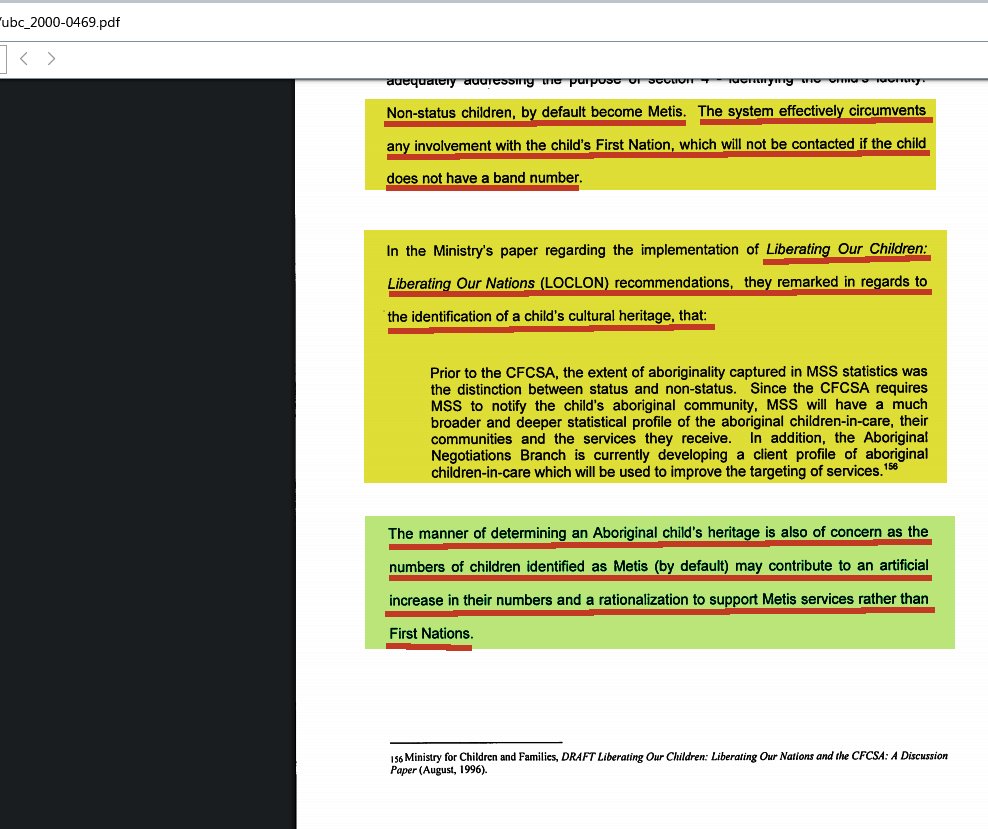Click the line starting 'The manner of determining'
This screenshot has width=988, height=829.
tap(658, 533)
